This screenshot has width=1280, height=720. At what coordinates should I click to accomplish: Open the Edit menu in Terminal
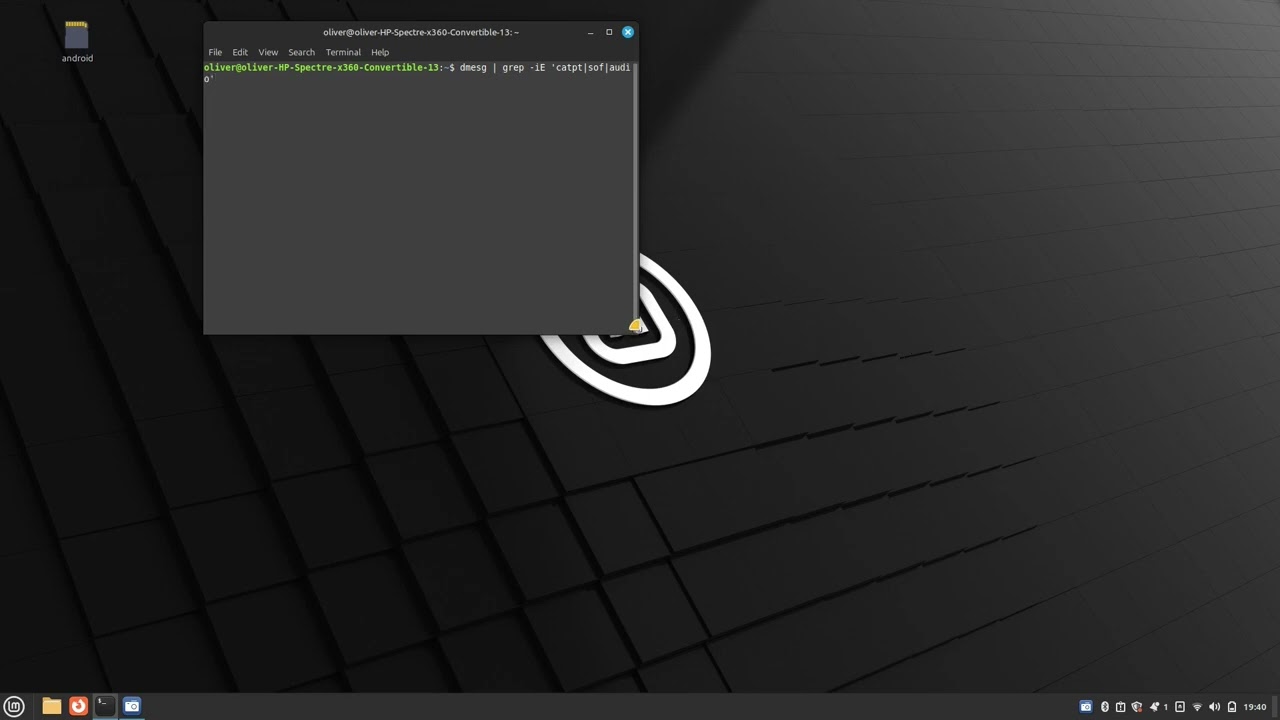point(240,52)
